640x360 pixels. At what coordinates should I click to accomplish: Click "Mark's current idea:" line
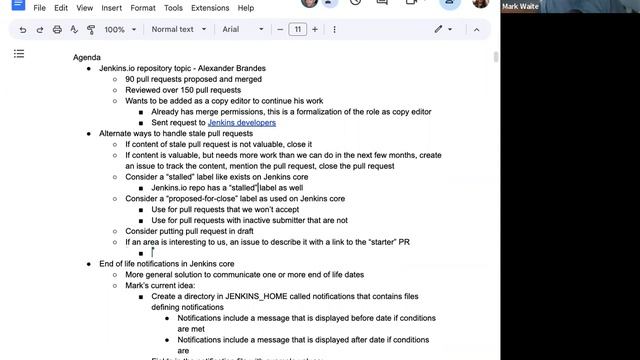click(x=160, y=285)
